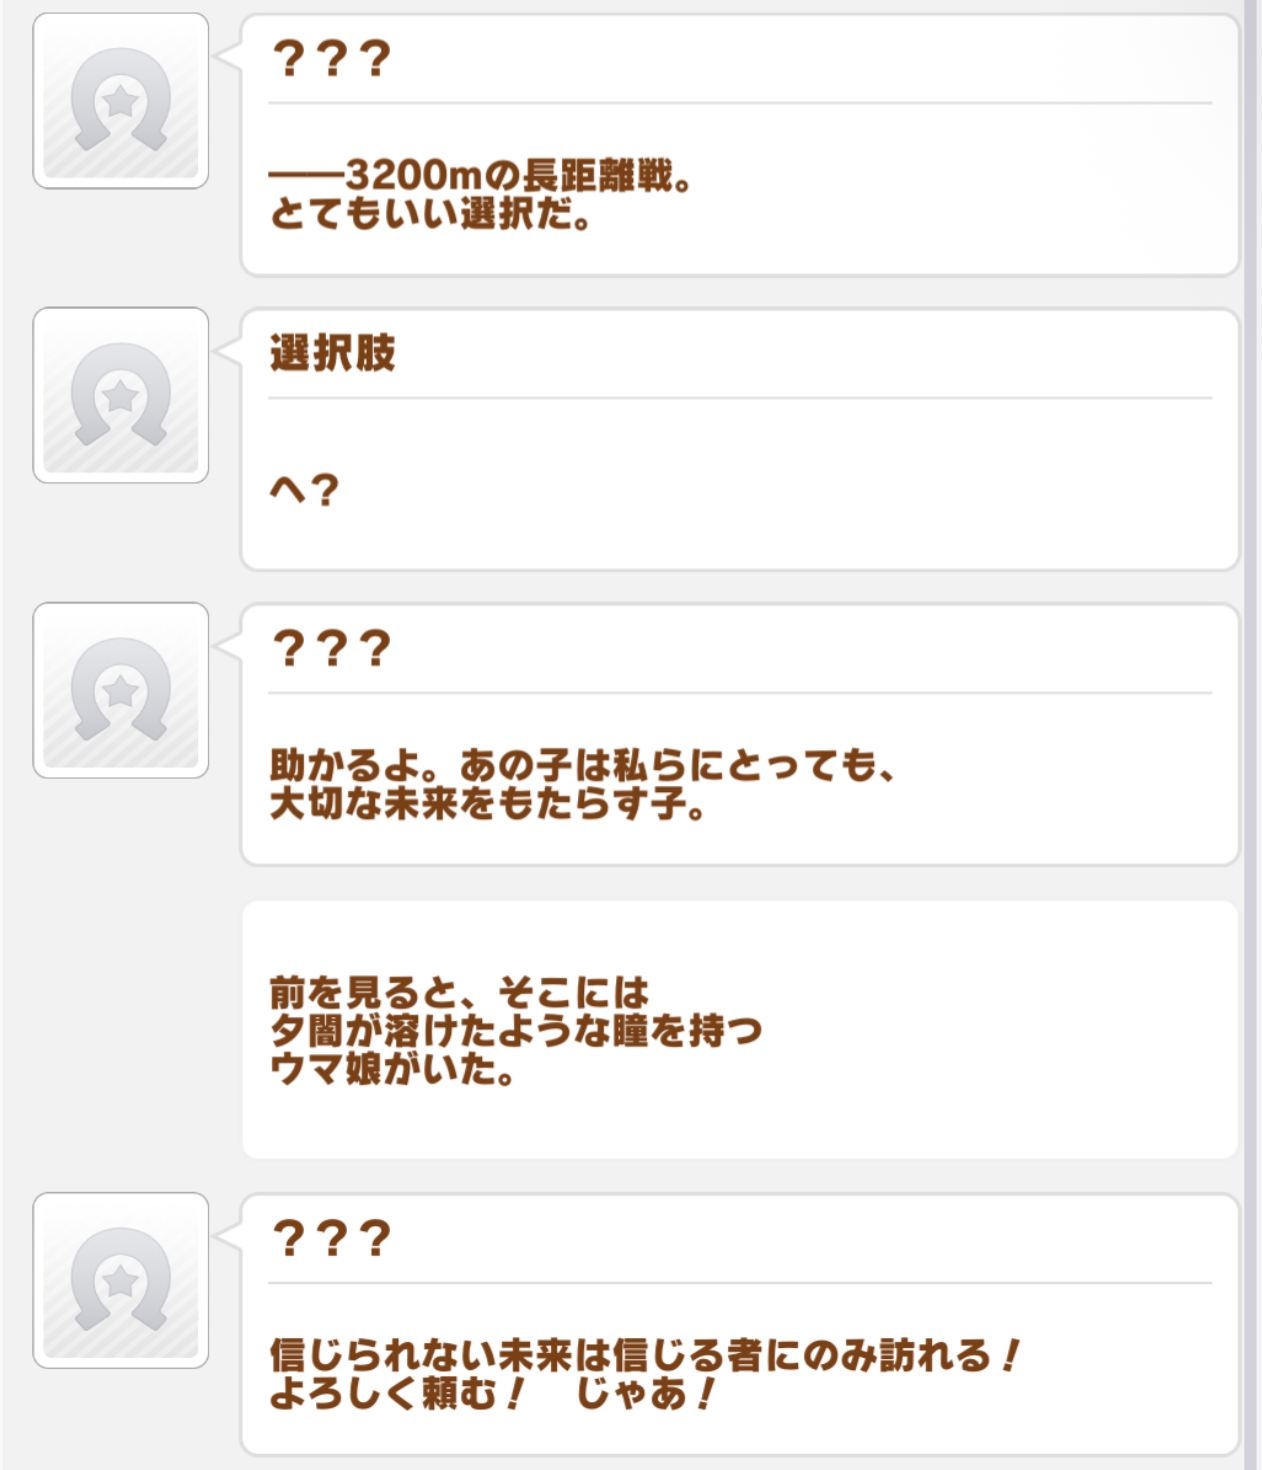This screenshot has height=1470, width=1262.
Task: Select the ウマ娘がいた narration line
Action: [x=392, y=1070]
